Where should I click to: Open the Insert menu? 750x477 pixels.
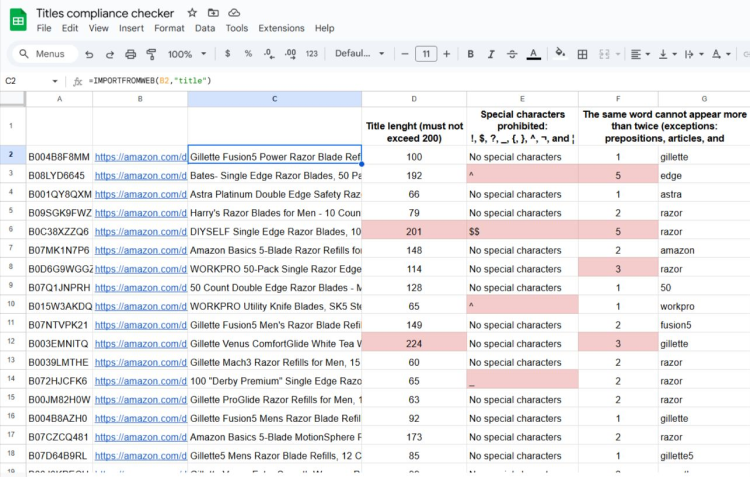131,28
